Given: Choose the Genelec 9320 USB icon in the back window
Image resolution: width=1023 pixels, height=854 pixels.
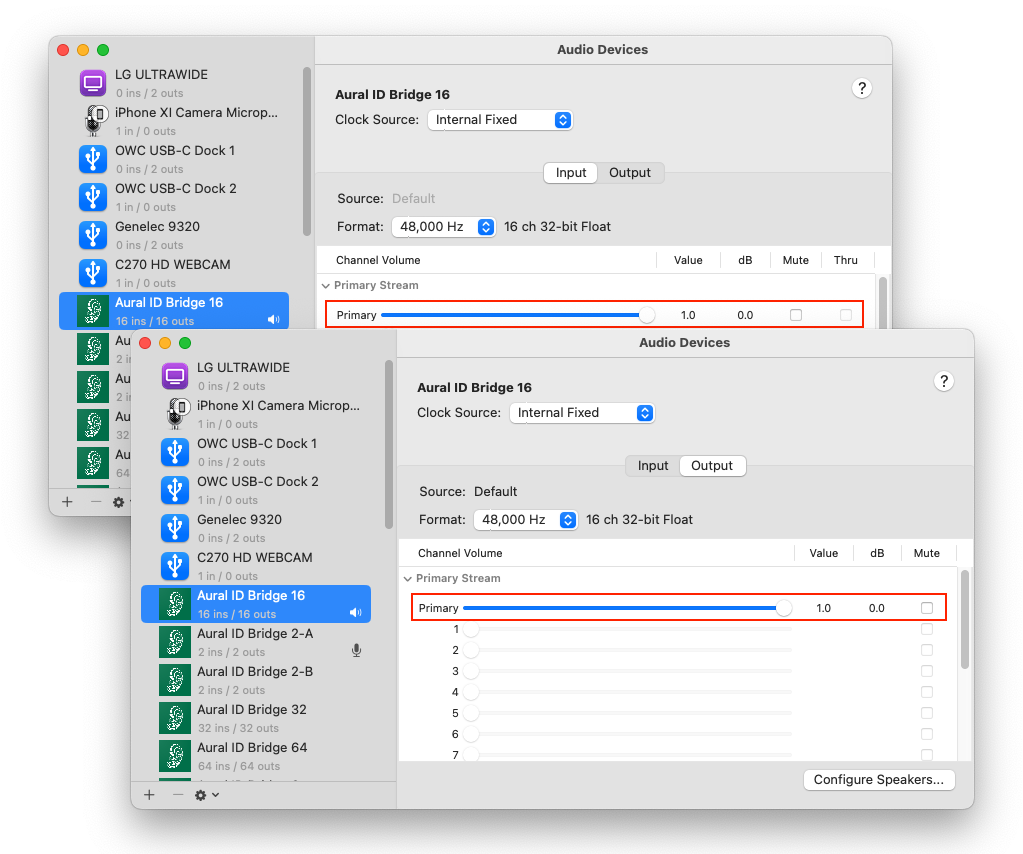Looking at the screenshot, I should (93, 235).
